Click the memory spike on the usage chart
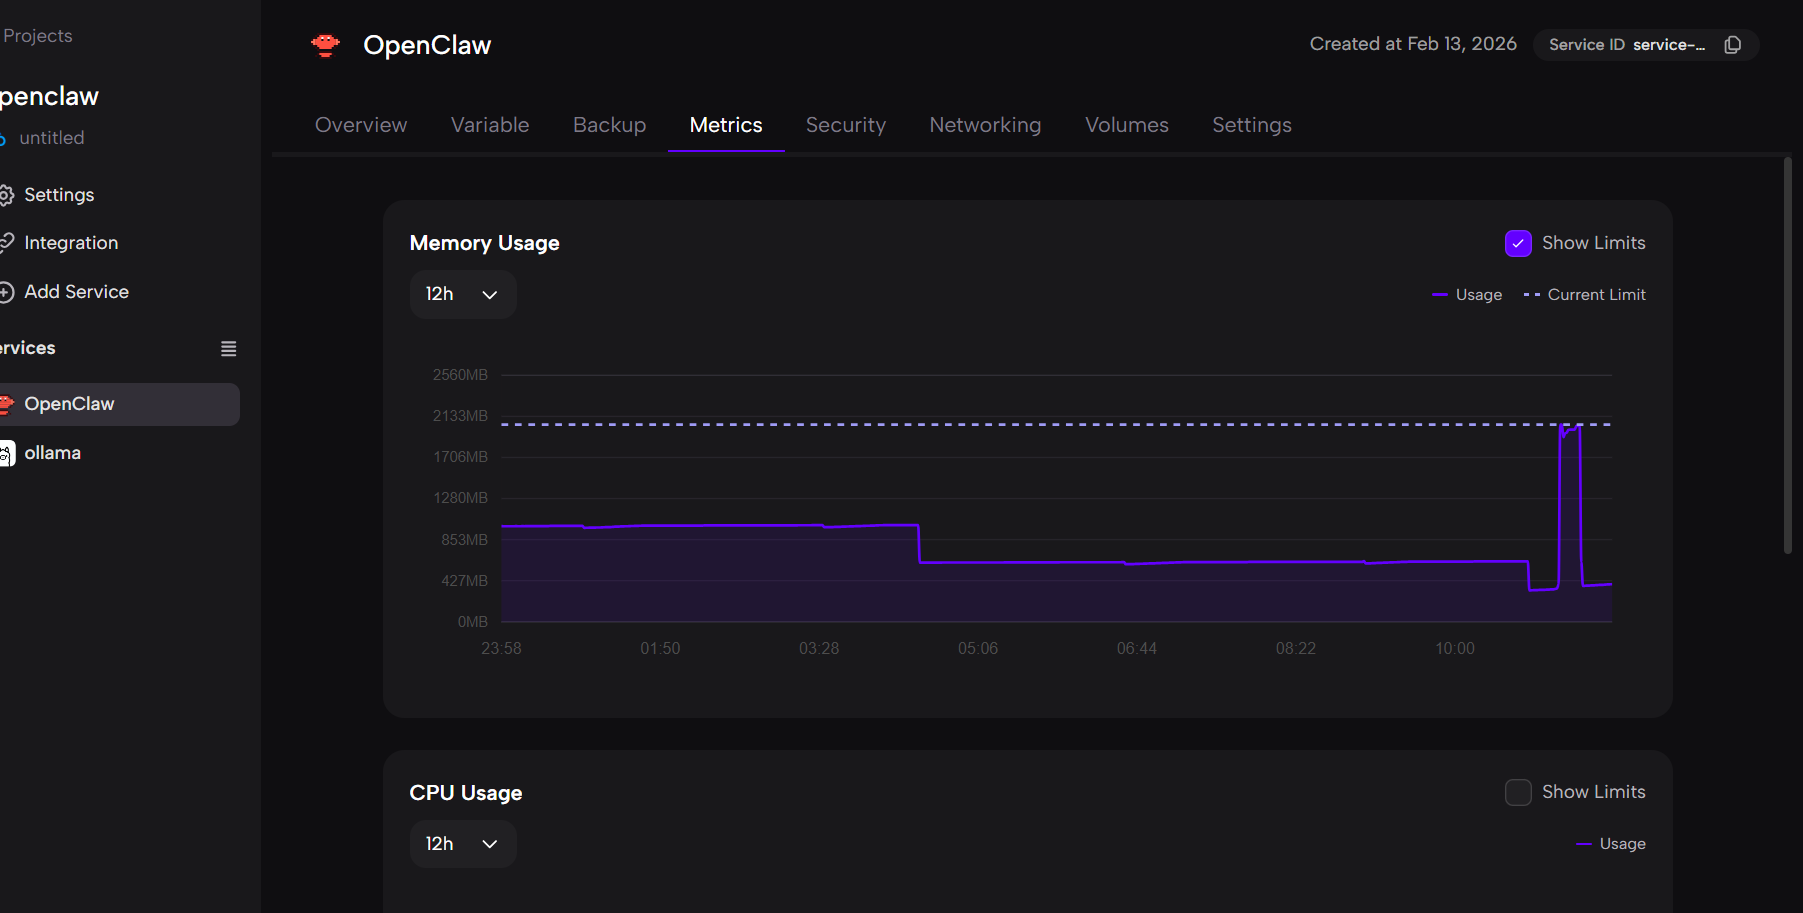Screen dimensions: 1803x913 click(x=1569, y=431)
